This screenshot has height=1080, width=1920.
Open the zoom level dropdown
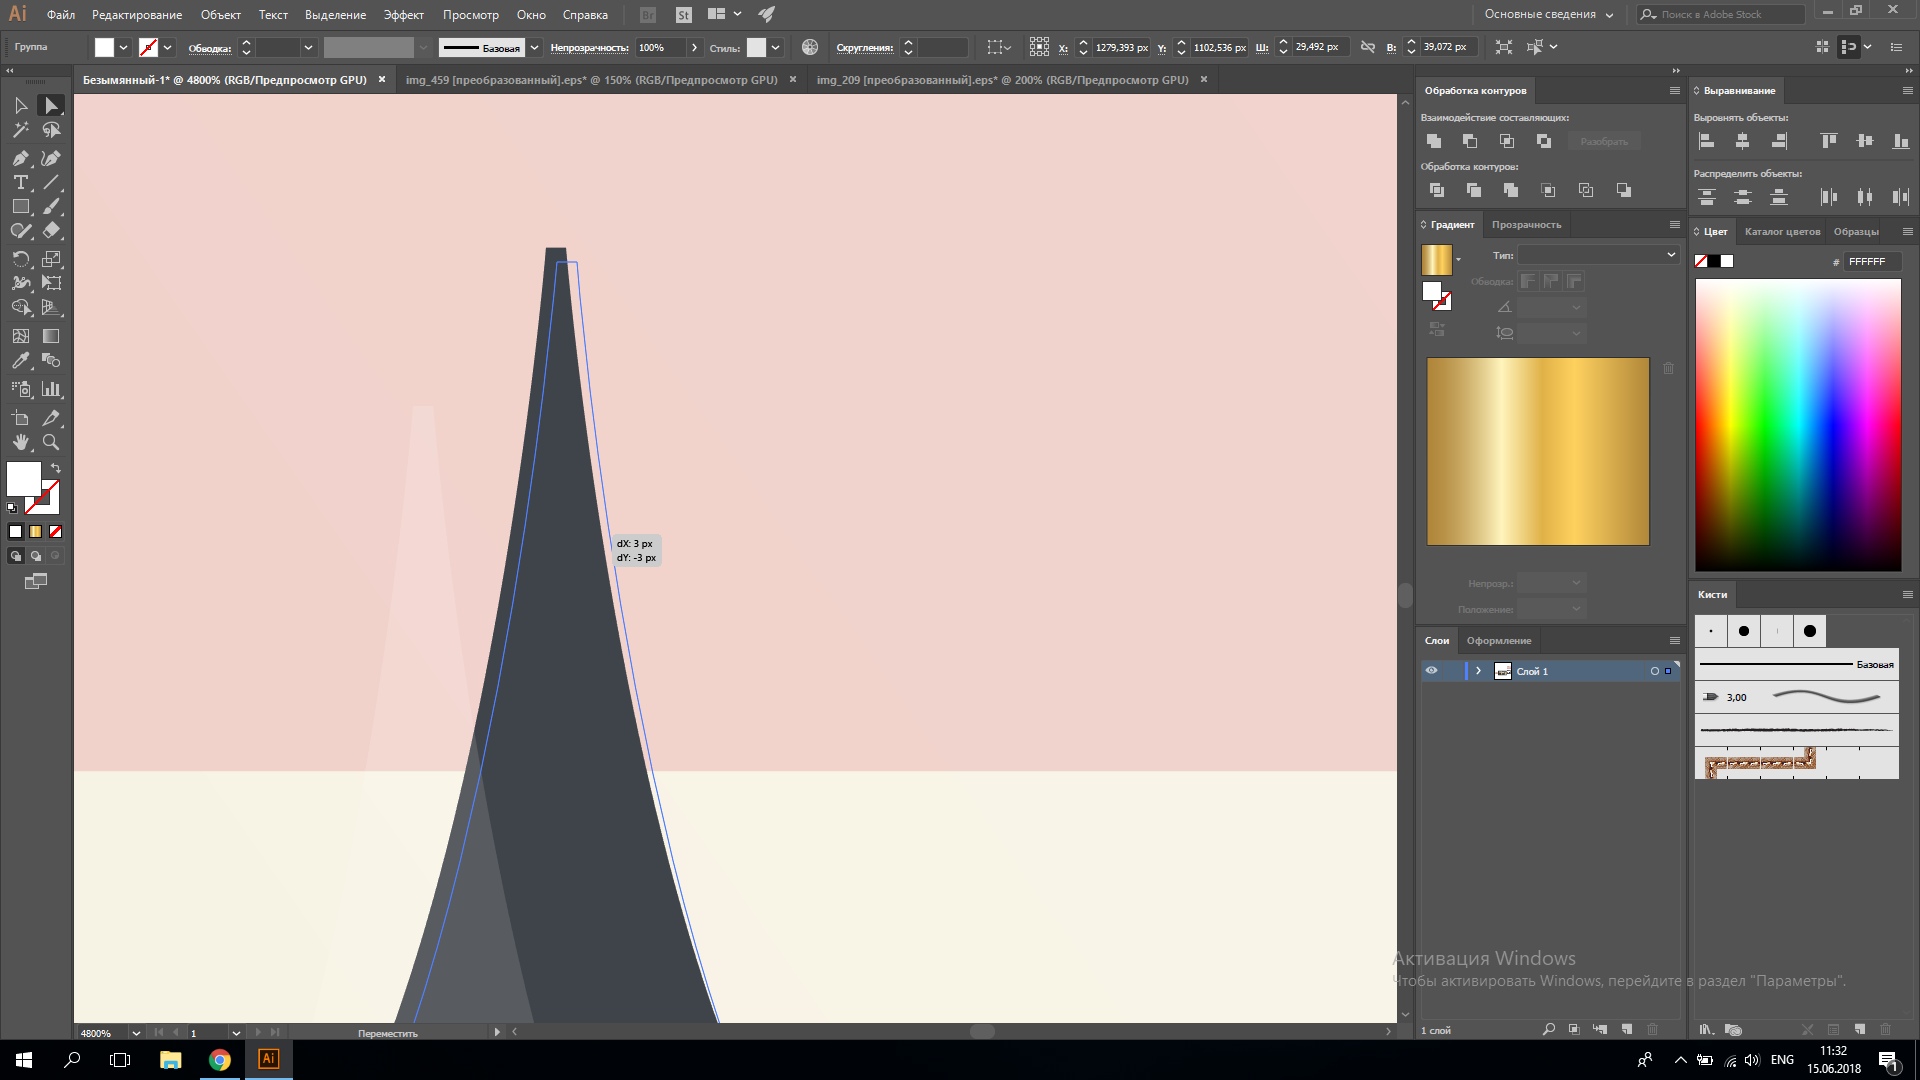tap(136, 1033)
